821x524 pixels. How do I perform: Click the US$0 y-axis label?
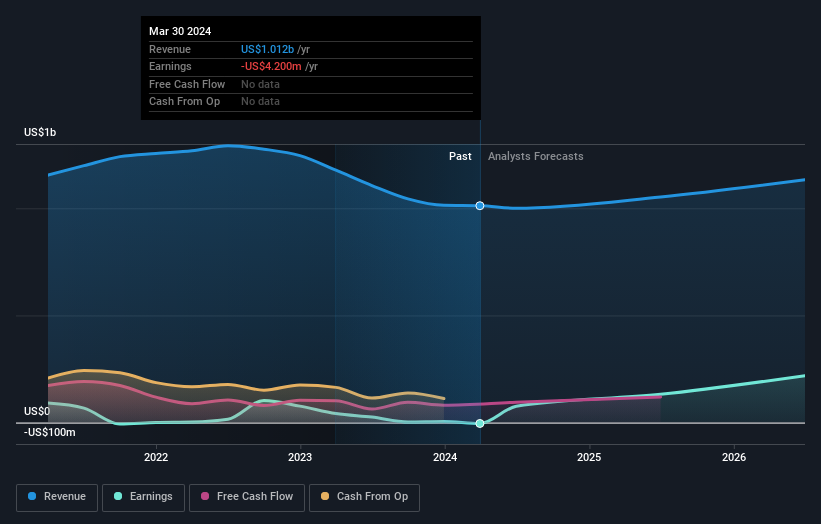[x=37, y=411]
